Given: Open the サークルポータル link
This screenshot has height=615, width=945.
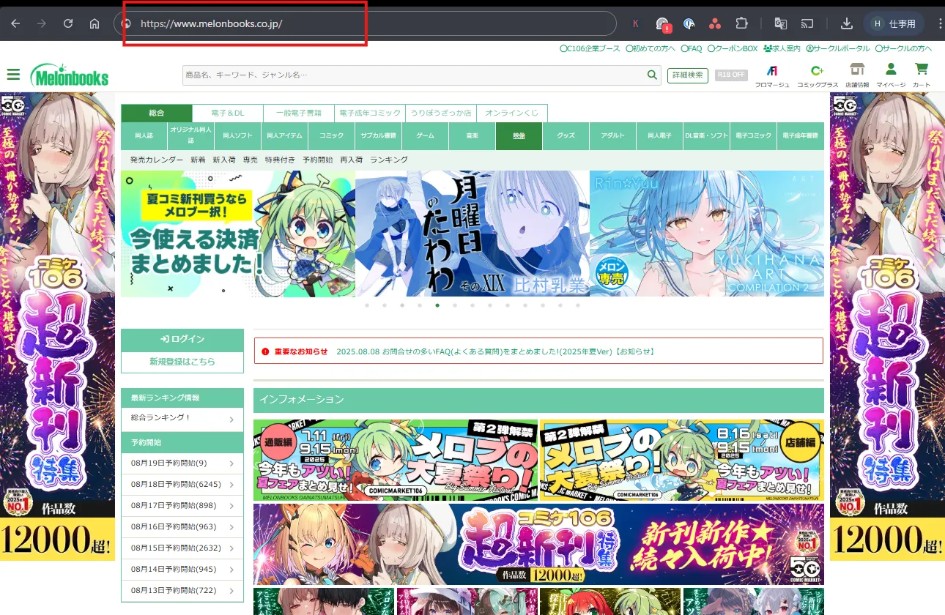Looking at the screenshot, I should click(838, 48).
